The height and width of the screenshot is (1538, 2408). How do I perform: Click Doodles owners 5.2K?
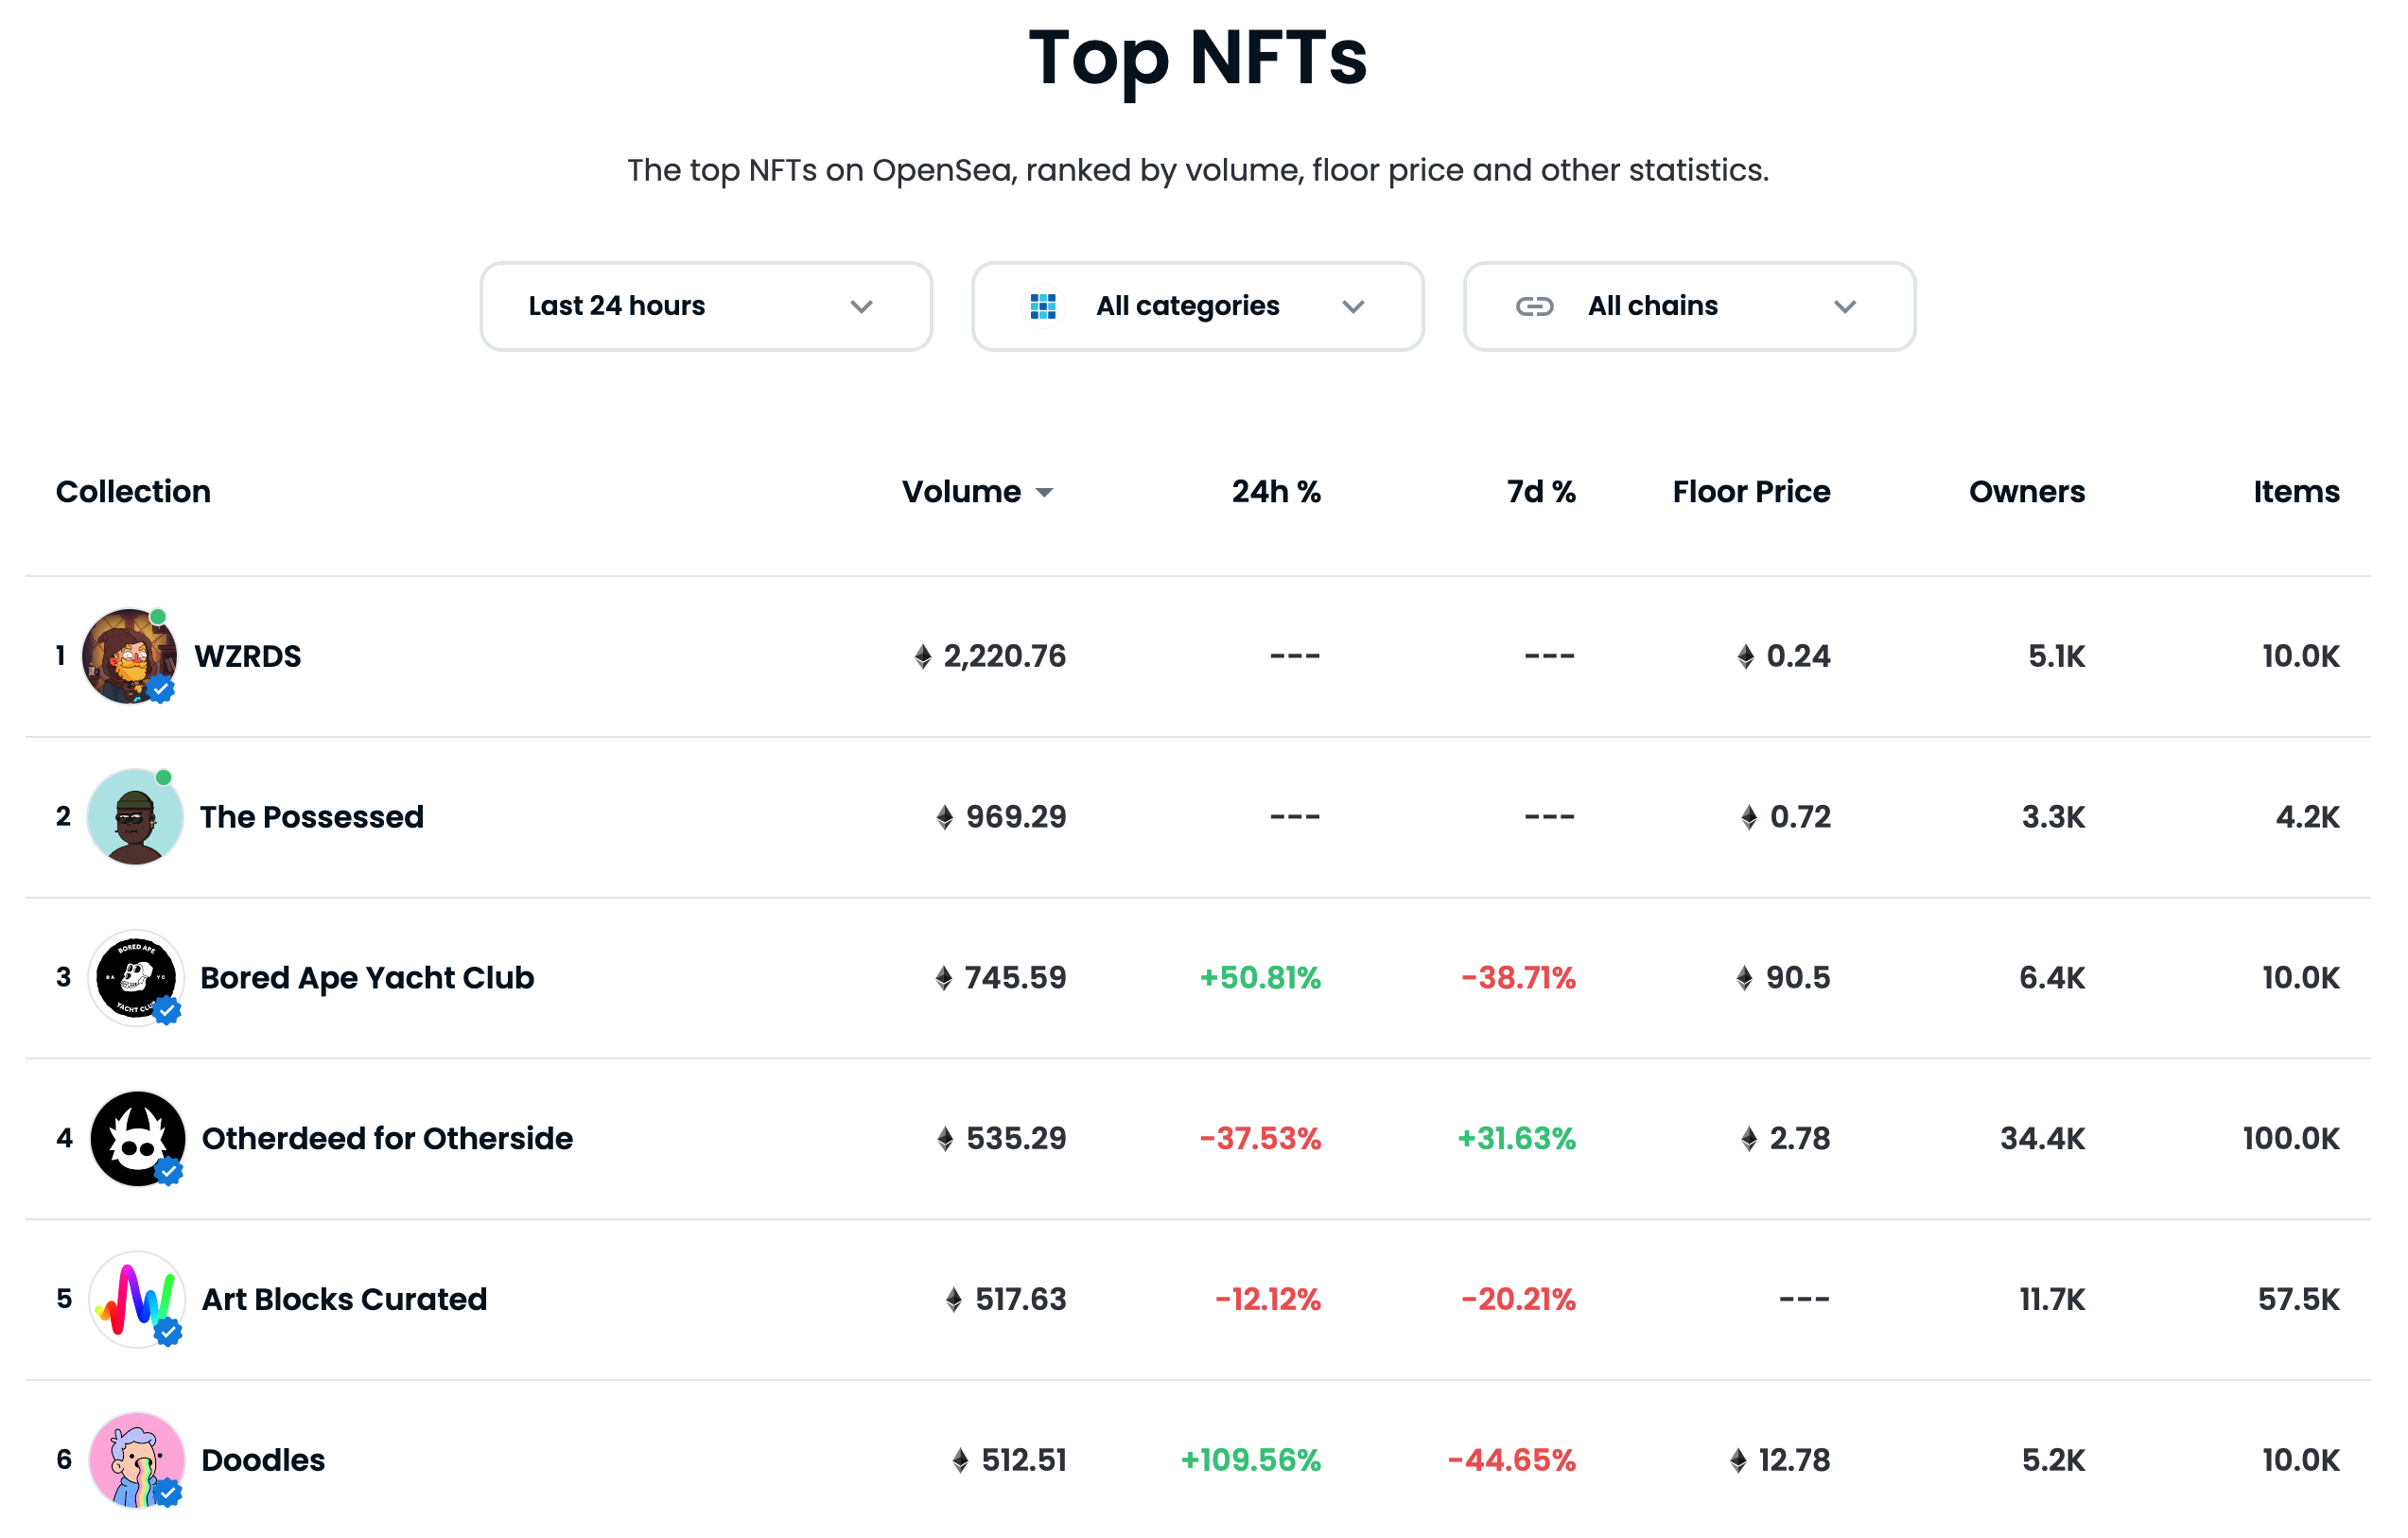click(2054, 1461)
